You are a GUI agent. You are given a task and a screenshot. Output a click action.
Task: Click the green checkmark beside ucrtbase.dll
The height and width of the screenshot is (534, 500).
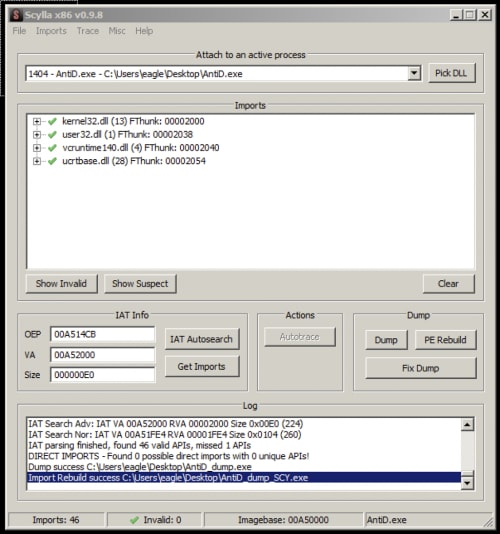[52, 161]
